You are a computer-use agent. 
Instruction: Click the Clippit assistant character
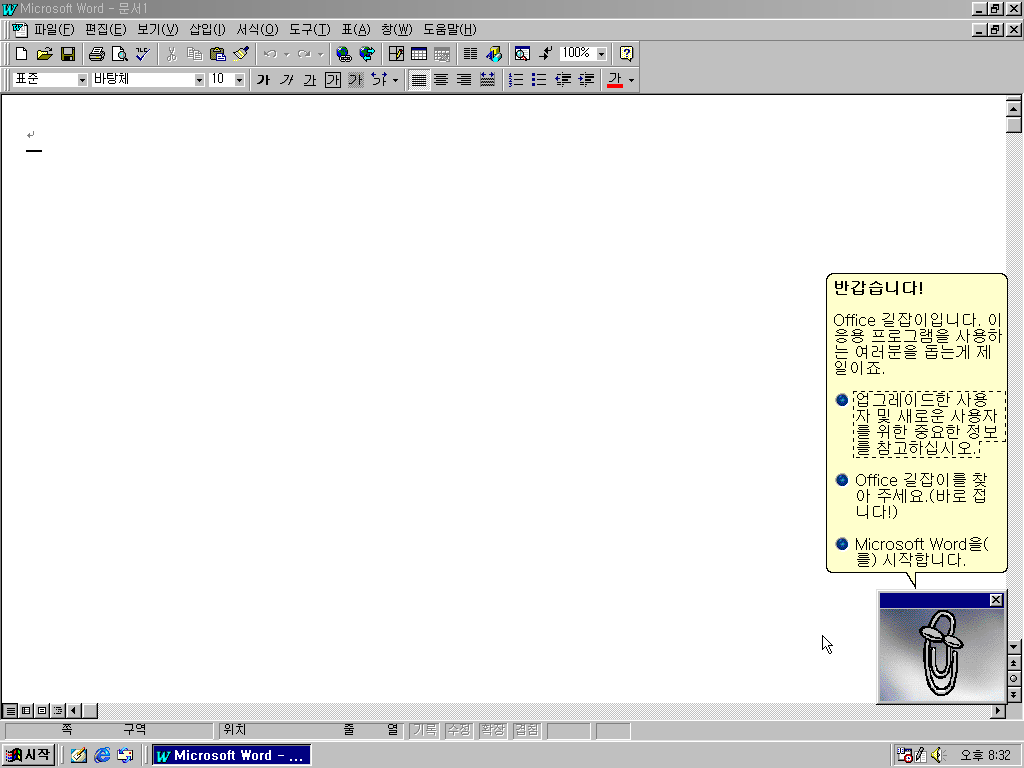[941, 654]
